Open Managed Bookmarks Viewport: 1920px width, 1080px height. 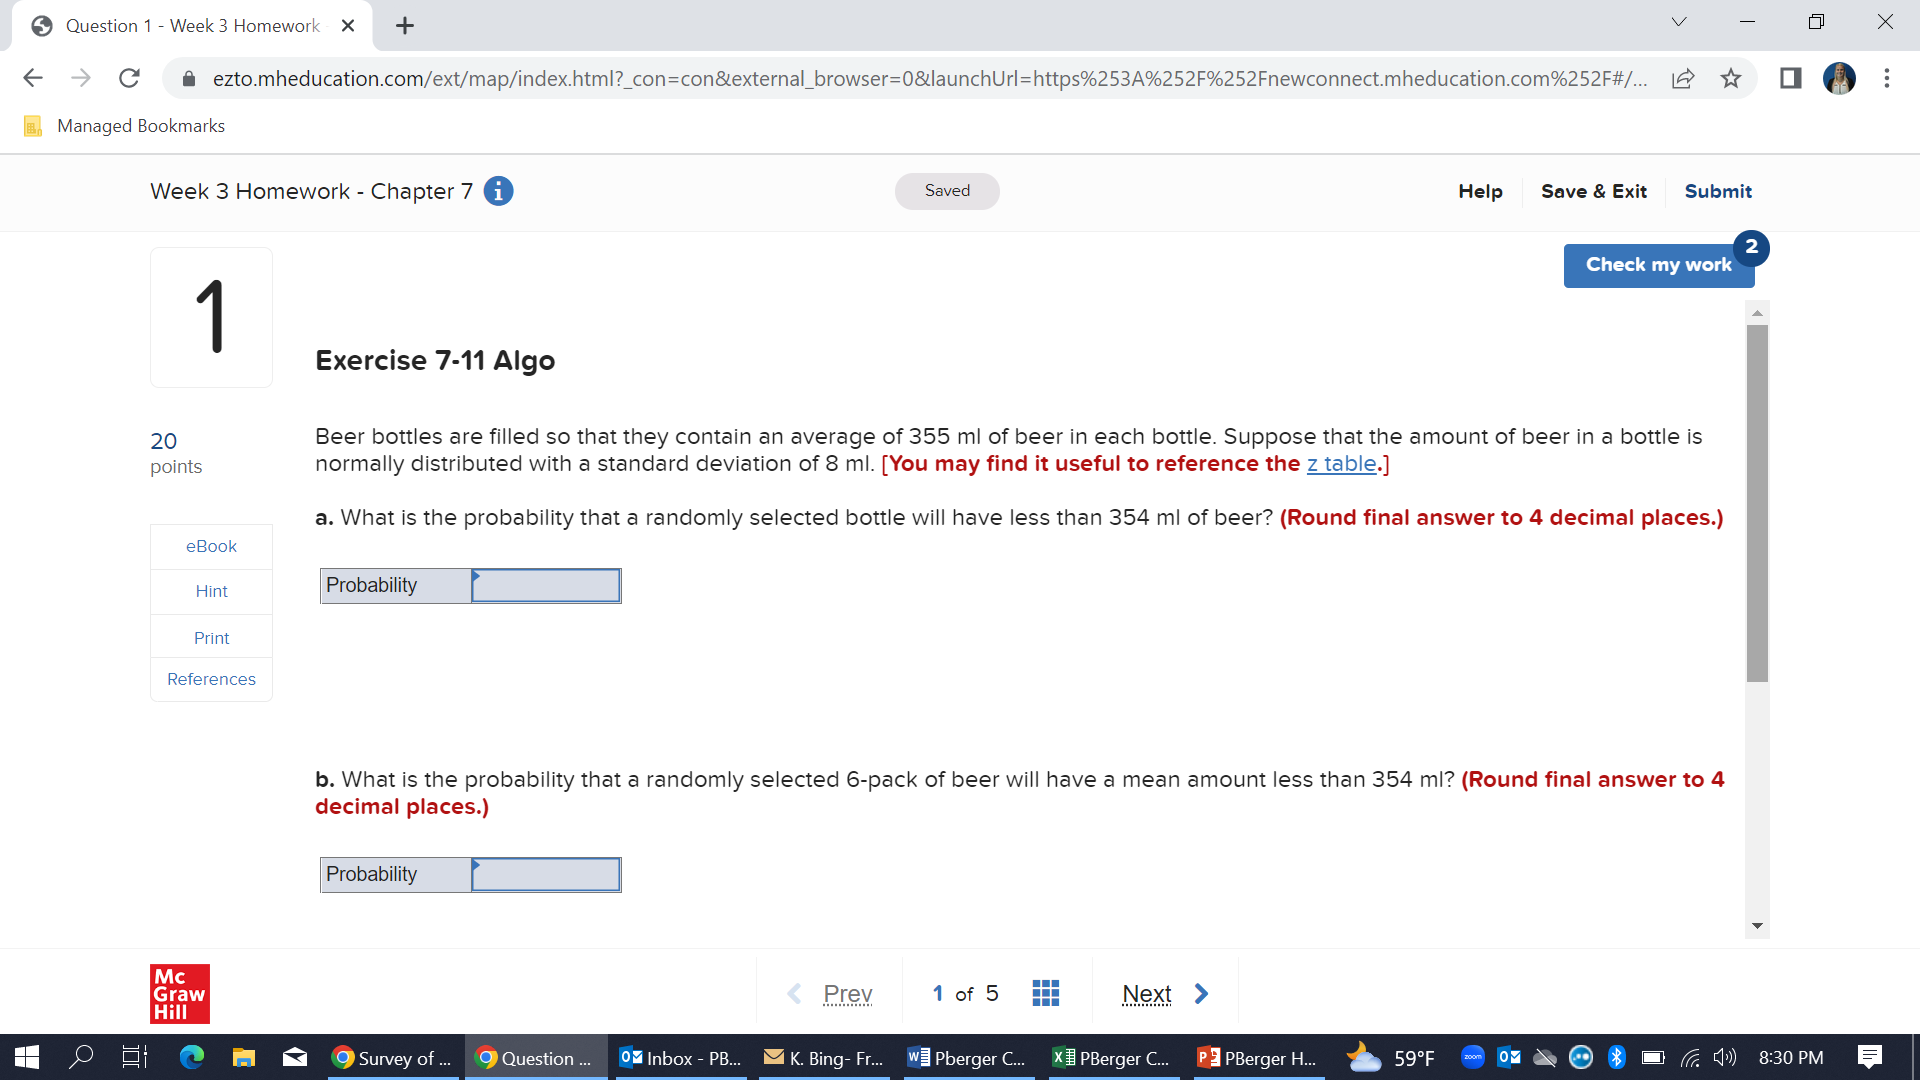click(123, 125)
